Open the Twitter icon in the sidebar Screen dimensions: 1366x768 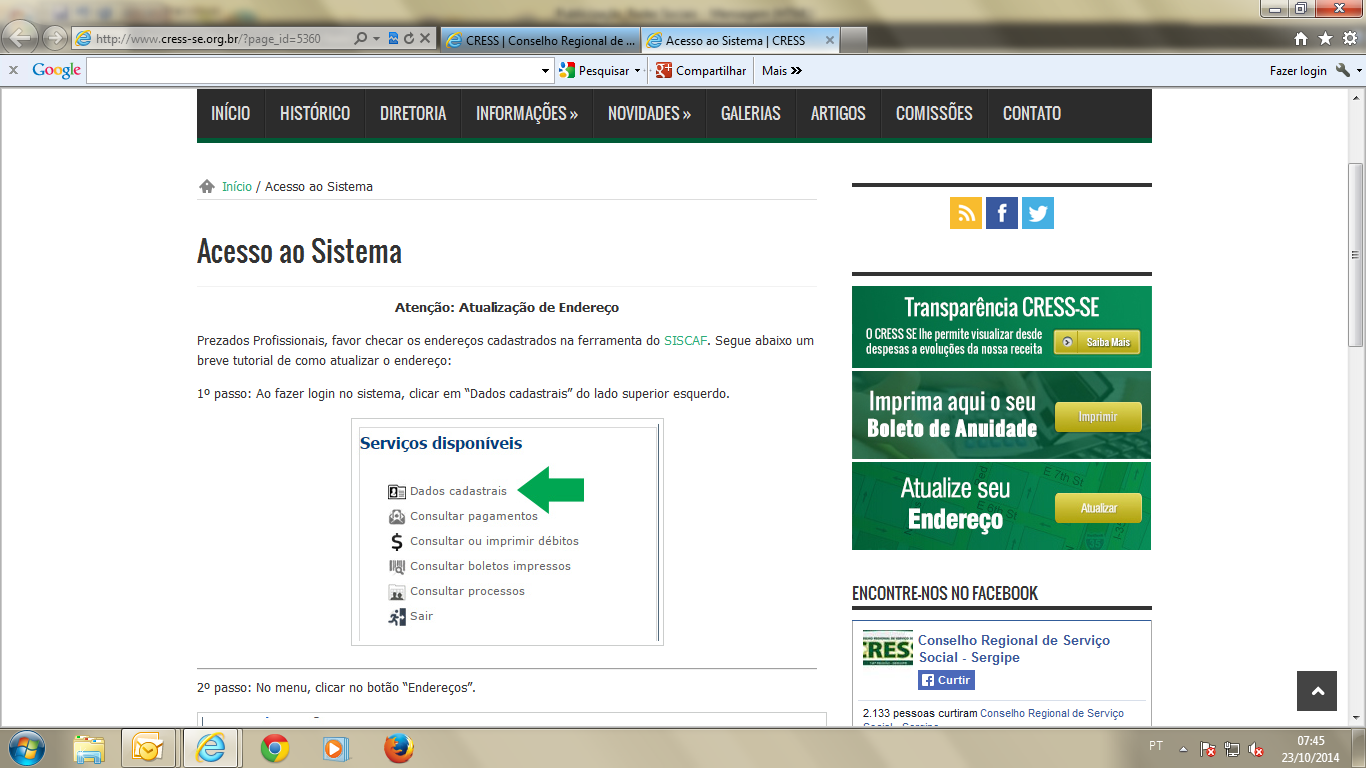1038,213
